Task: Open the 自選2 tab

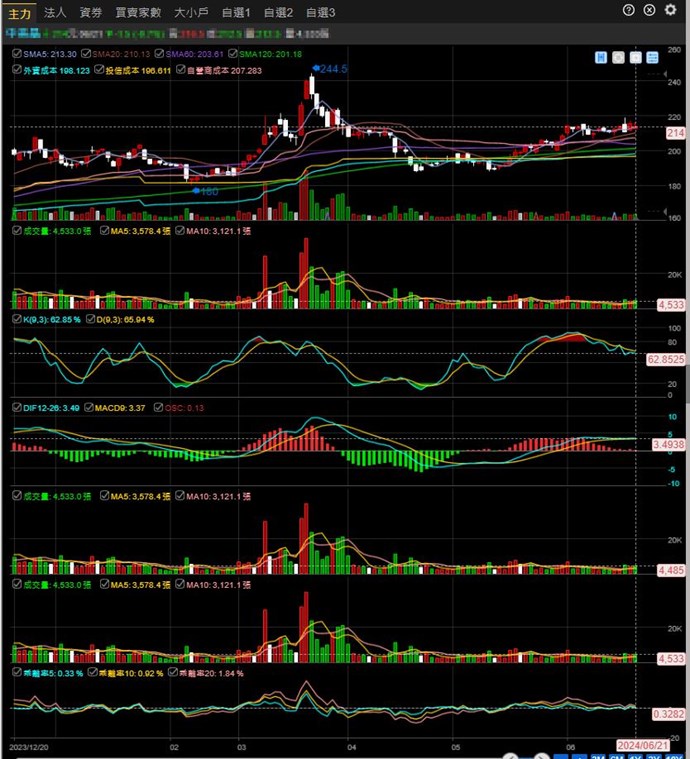Action: [278, 13]
